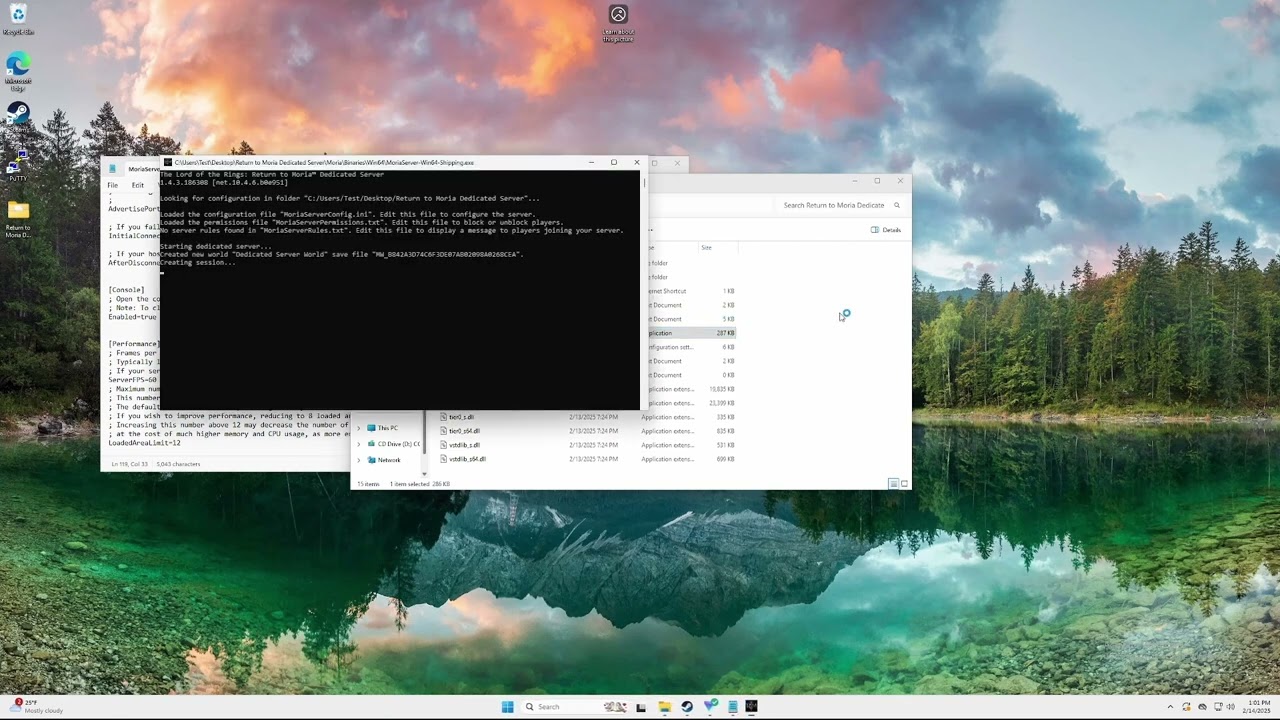
Task: Select This PC in navigation pane
Action: [x=387, y=428]
